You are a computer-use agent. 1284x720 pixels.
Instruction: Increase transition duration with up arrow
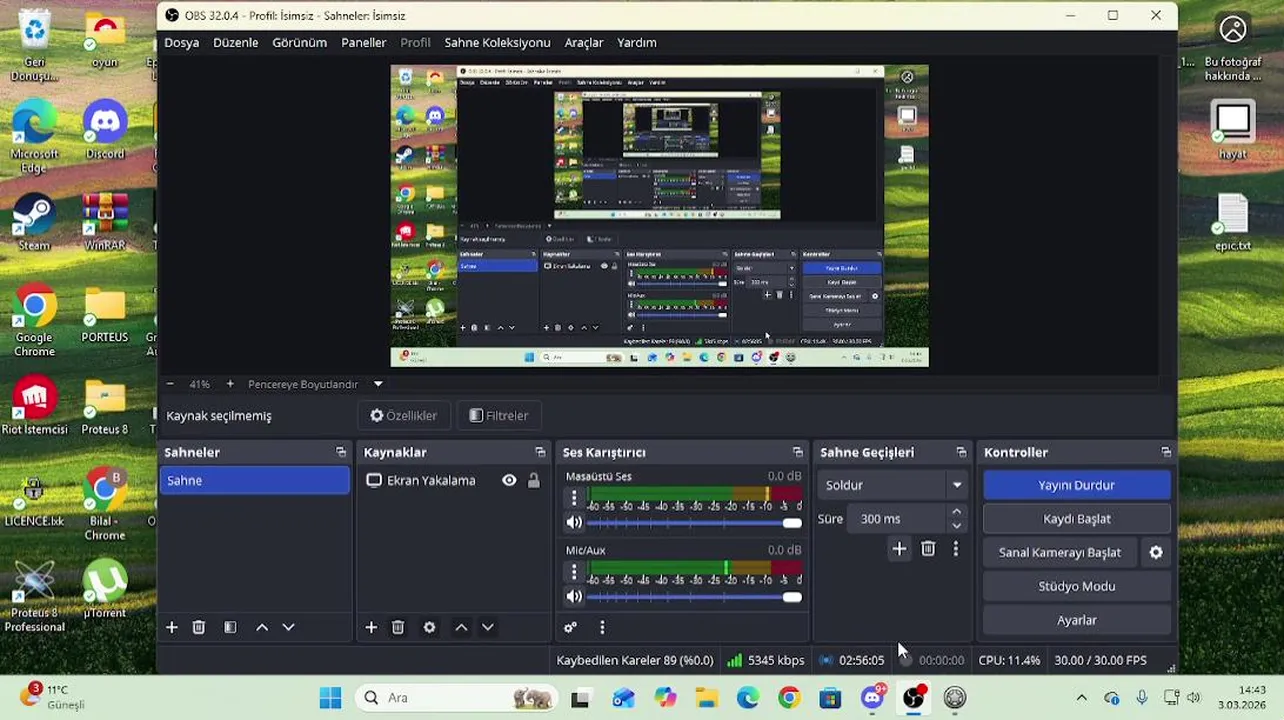pyautogui.click(x=956, y=512)
